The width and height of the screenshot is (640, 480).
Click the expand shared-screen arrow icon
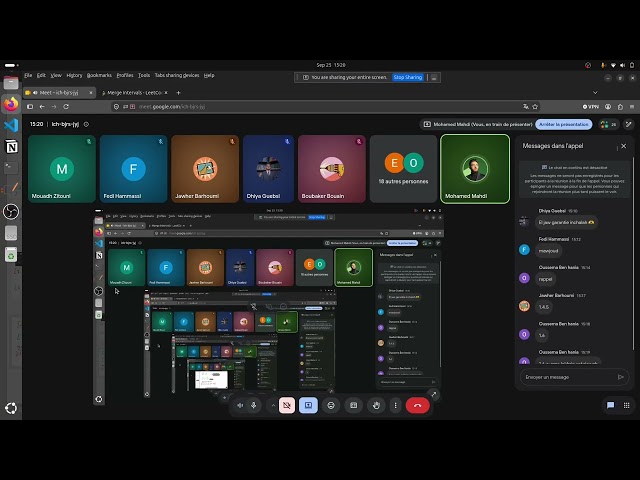tap(433, 394)
